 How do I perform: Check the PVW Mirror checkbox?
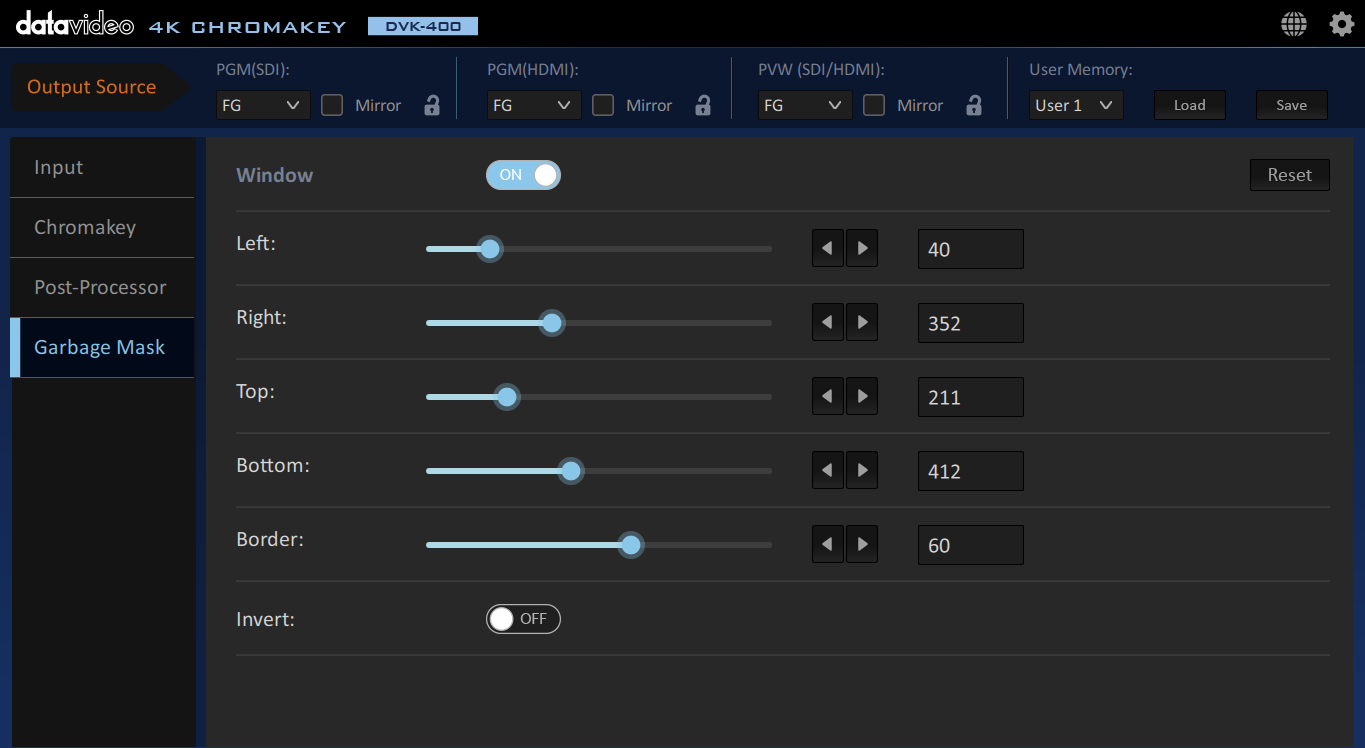874,105
